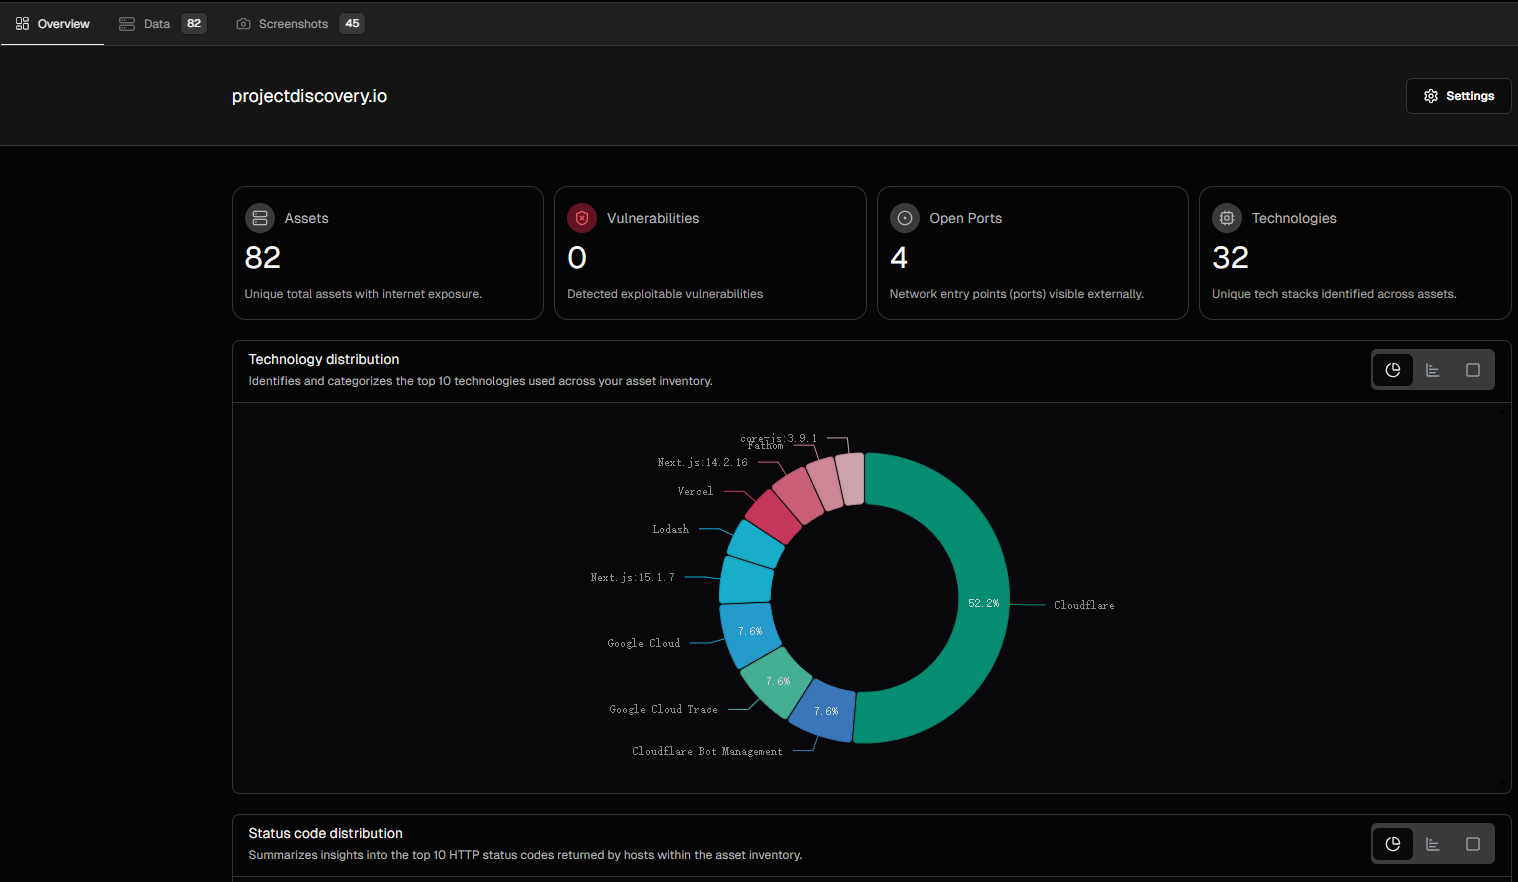Click the Next.js:14.2.16 chart segment
Image resolution: width=1518 pixels, height=882 pixels.
pyautogui.click(x=798, y=495)
